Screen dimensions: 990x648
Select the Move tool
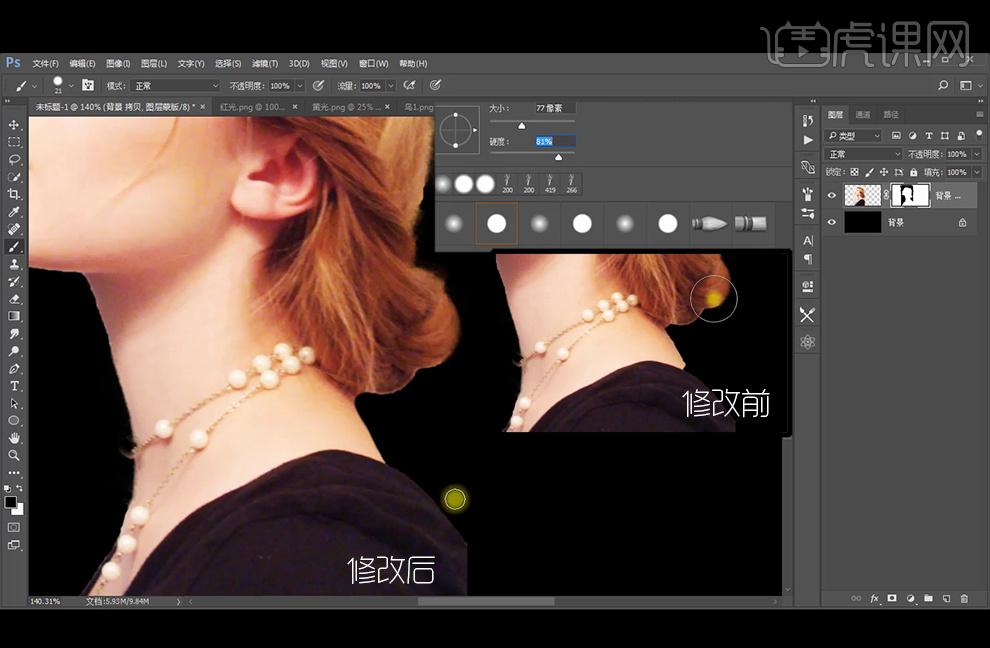(x=14, y=125)
